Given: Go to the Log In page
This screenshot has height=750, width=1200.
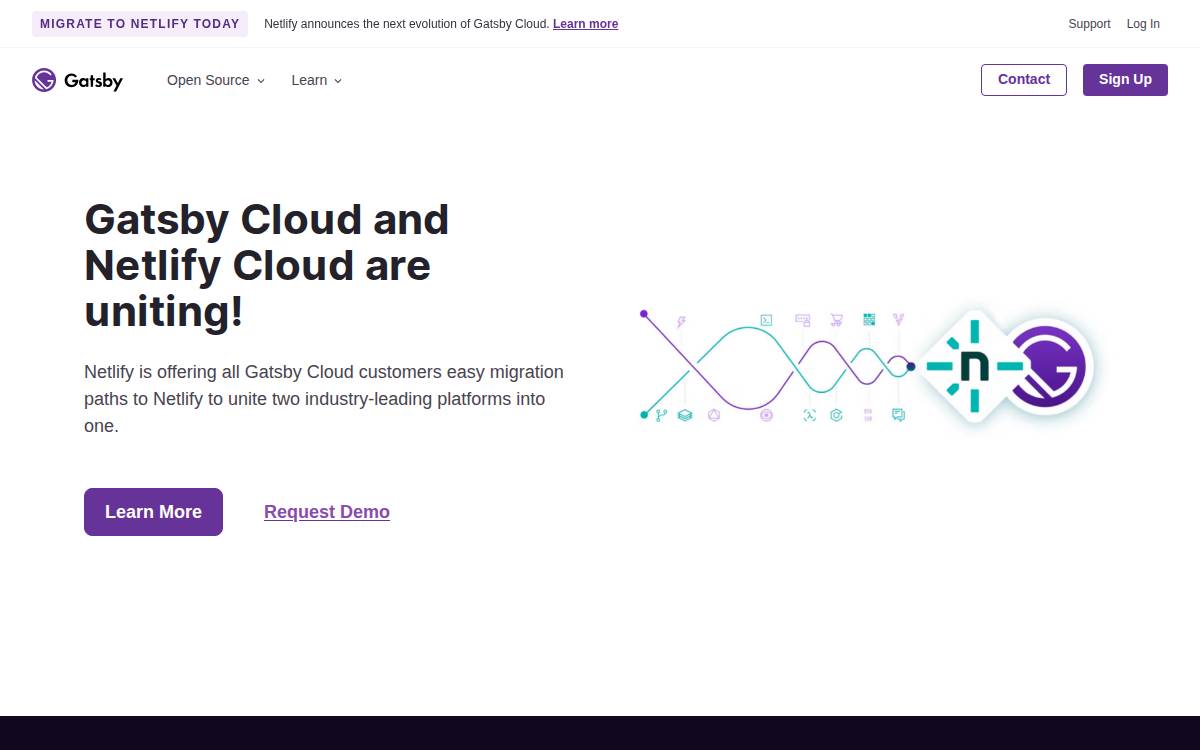Looking at the screenshot, I should [x=1143, y=24].
